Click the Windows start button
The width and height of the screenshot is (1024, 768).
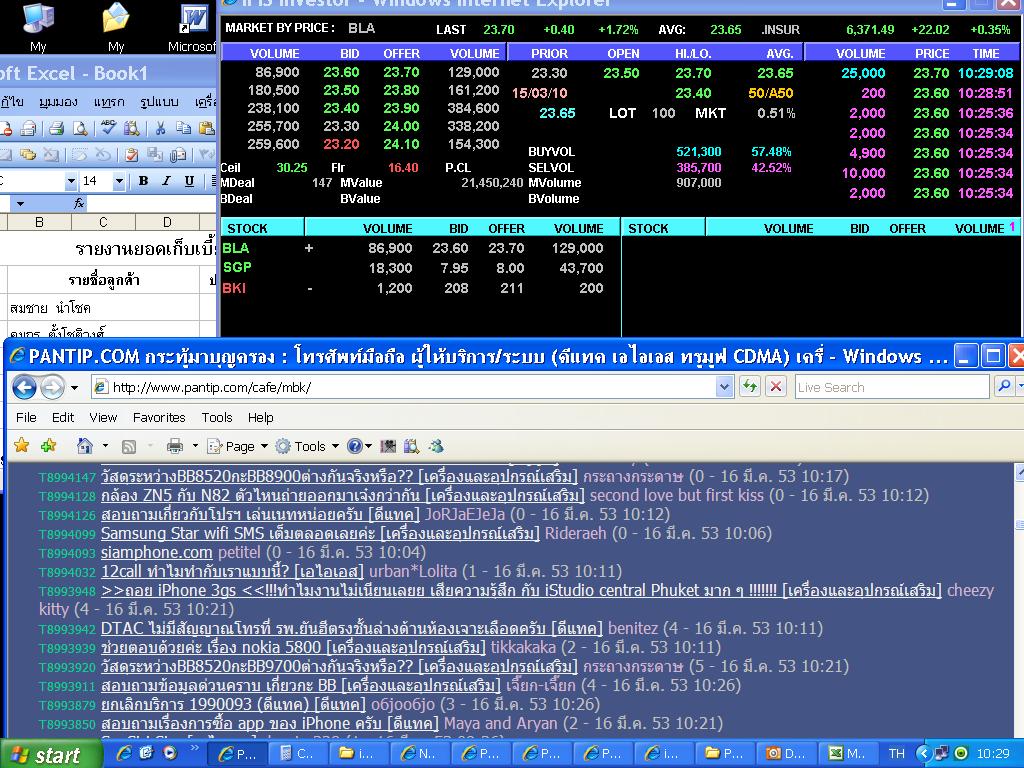pos(50,754)
